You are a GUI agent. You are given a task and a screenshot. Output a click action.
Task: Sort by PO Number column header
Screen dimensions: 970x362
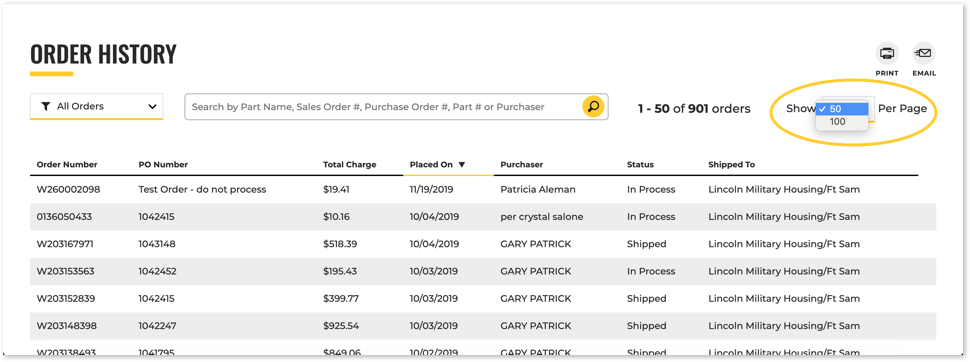coord(163,165)
